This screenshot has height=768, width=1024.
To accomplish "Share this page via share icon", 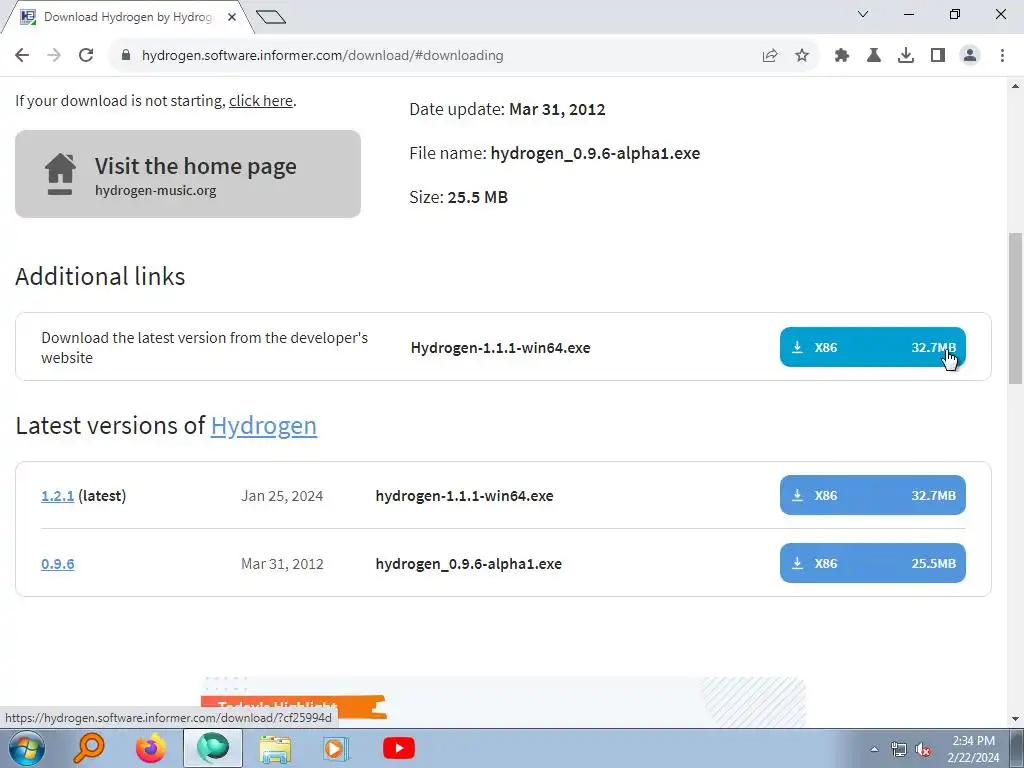I will pos(770,56).
